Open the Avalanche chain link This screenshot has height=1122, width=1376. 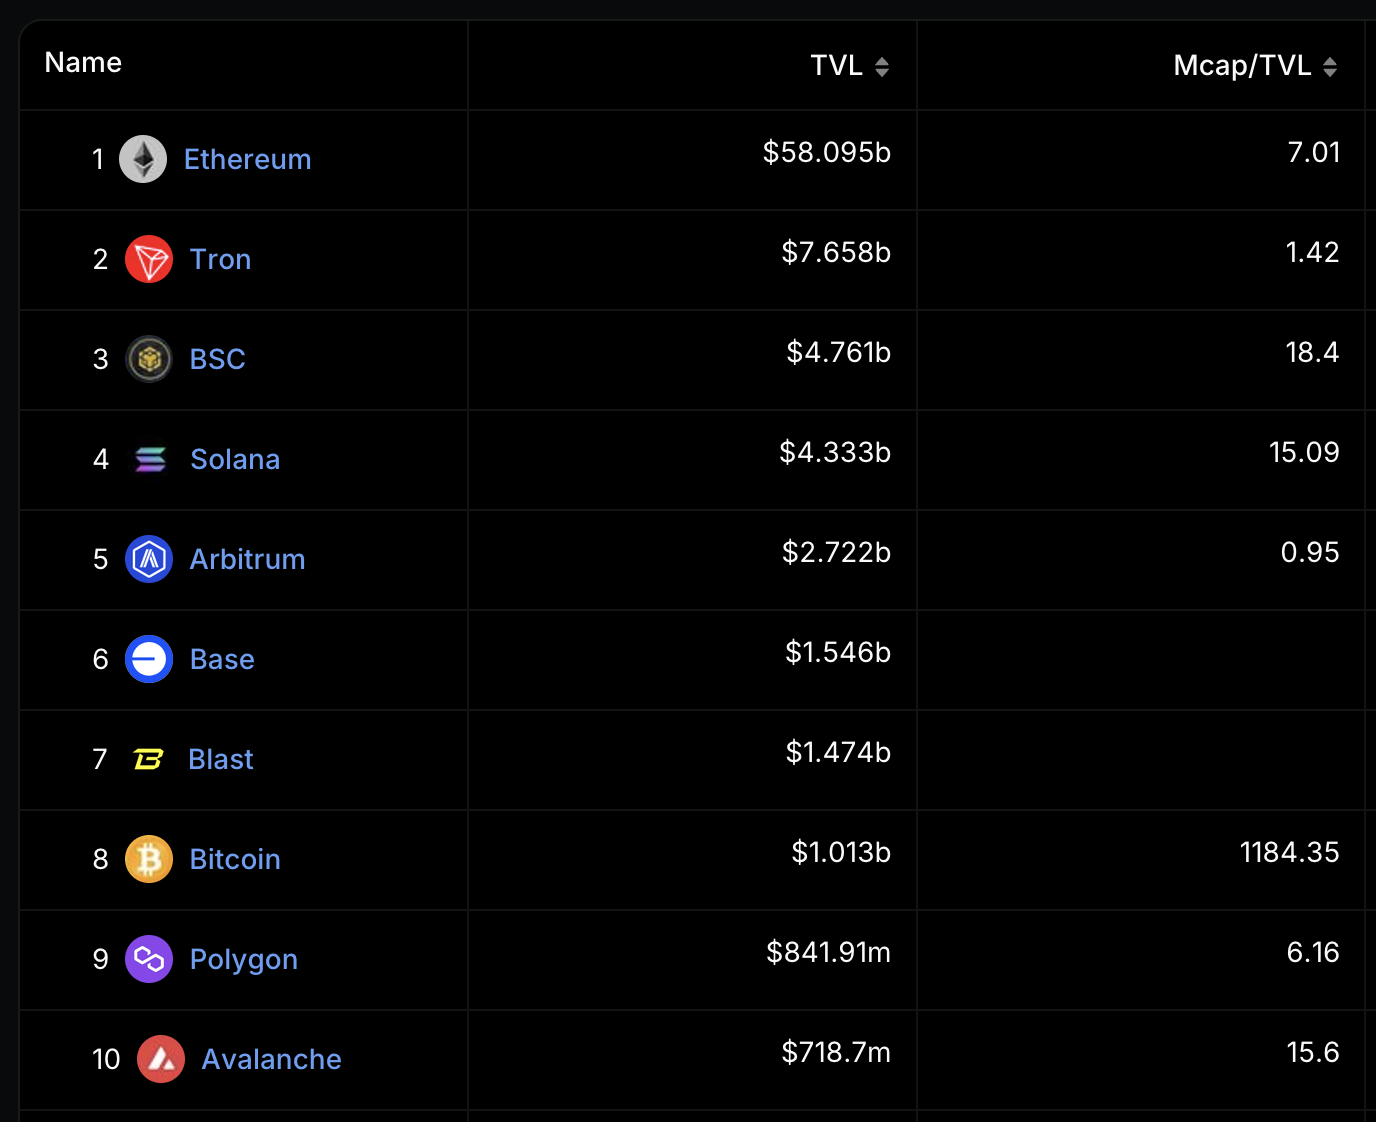tap(272, 1059)
